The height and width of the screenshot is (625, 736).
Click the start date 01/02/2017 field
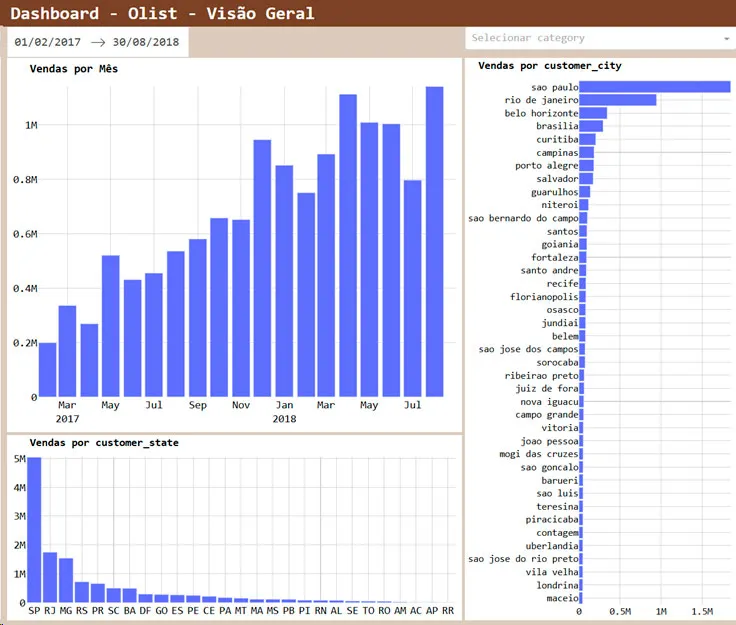tap(47, 42)
